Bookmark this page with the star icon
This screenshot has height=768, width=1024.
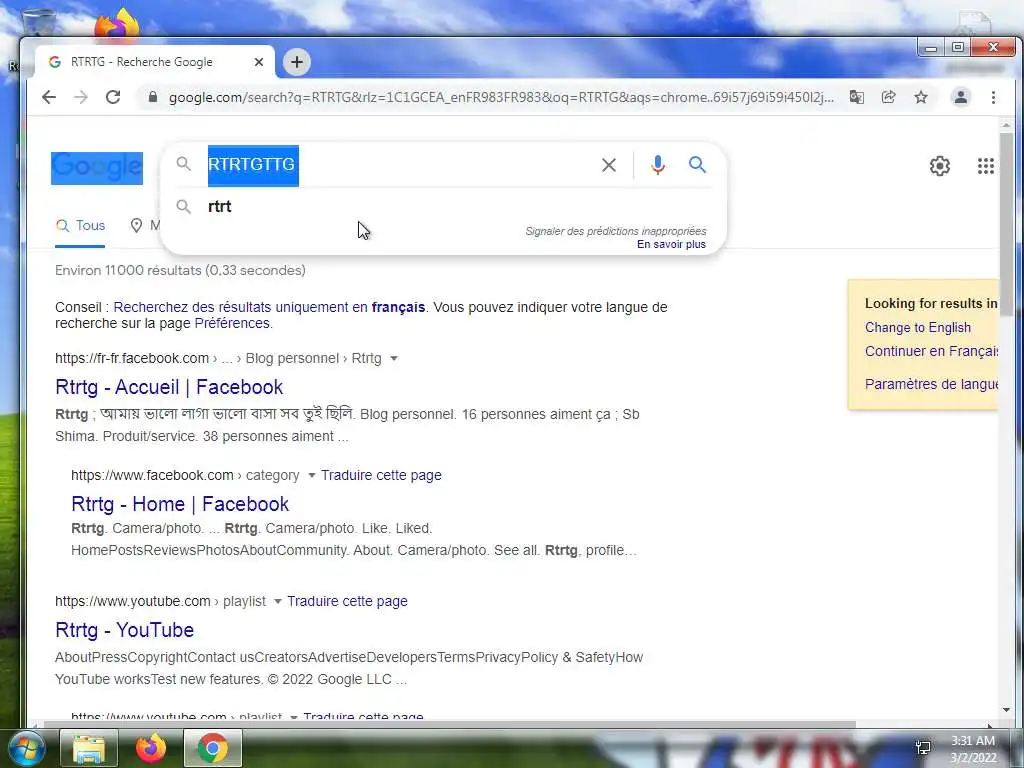point(921,97)
